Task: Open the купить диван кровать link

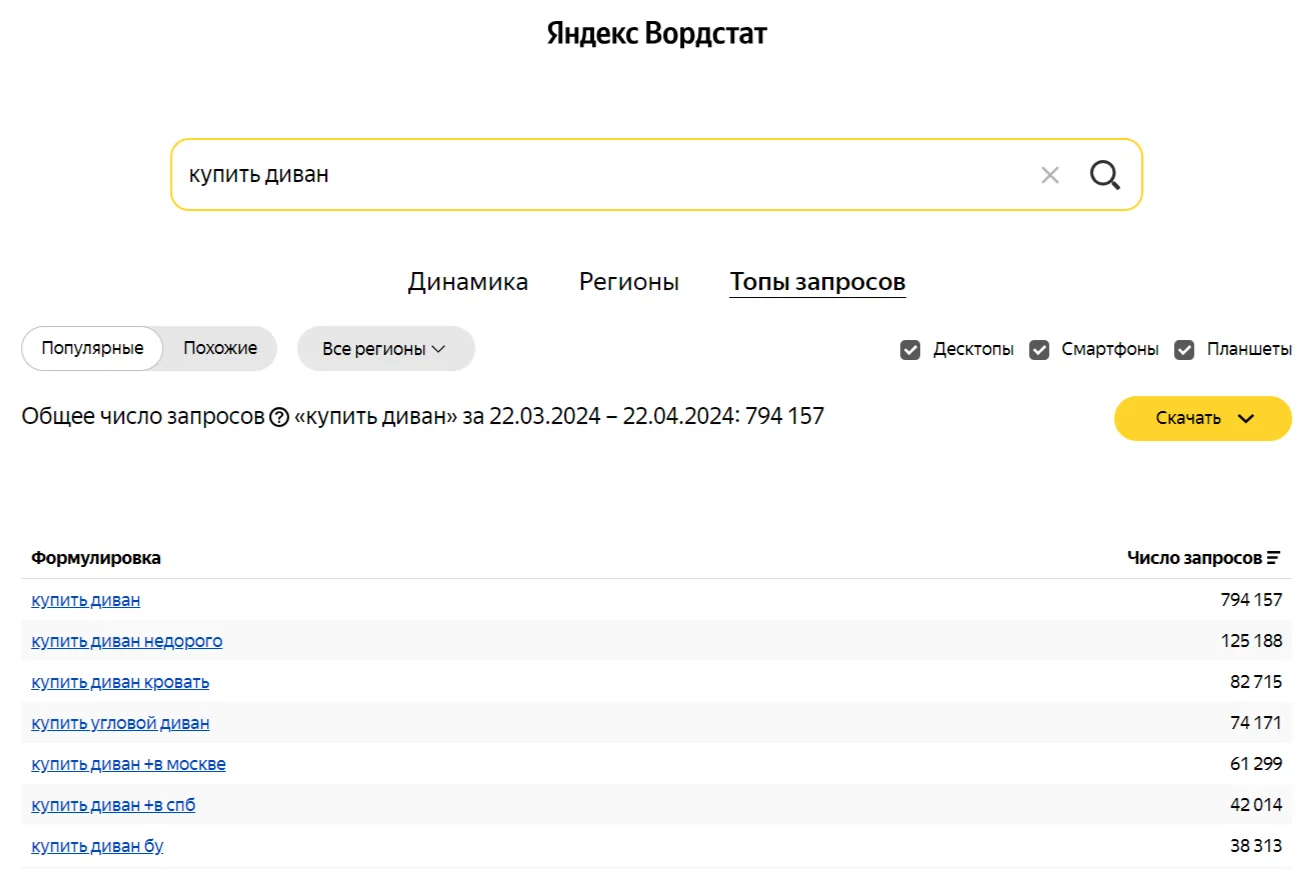Action: (x=120, y=682)
